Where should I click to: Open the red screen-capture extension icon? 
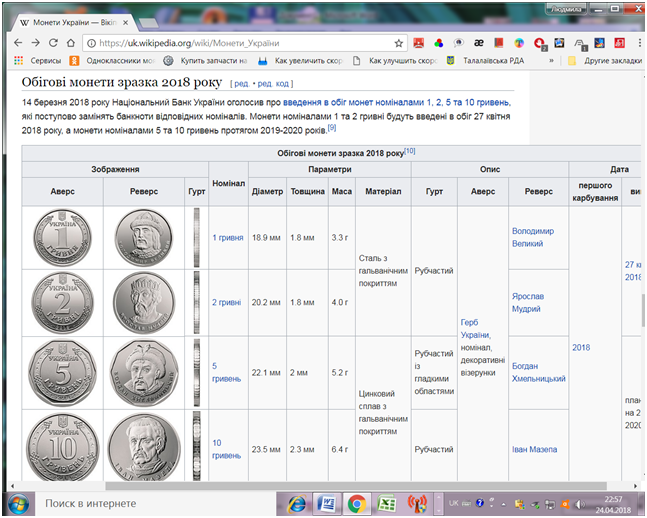click(418, 43)
